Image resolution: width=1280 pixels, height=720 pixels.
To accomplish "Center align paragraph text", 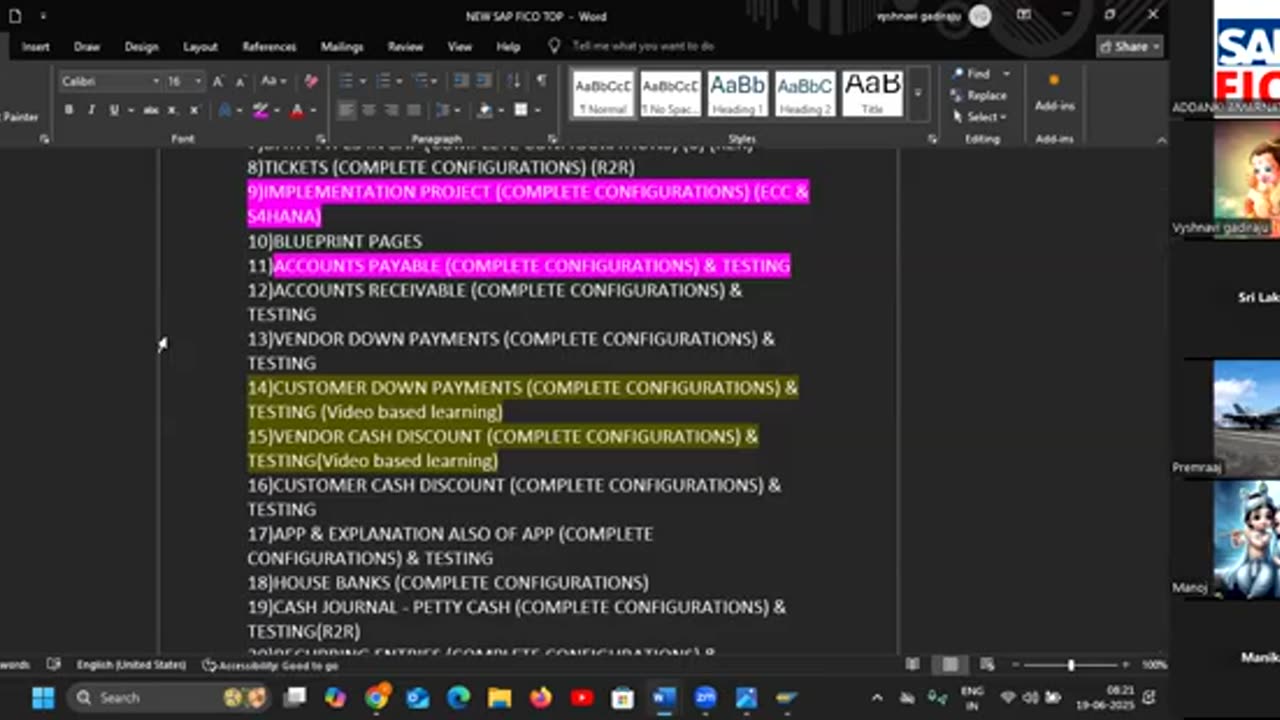I will (x=368, y=110).
